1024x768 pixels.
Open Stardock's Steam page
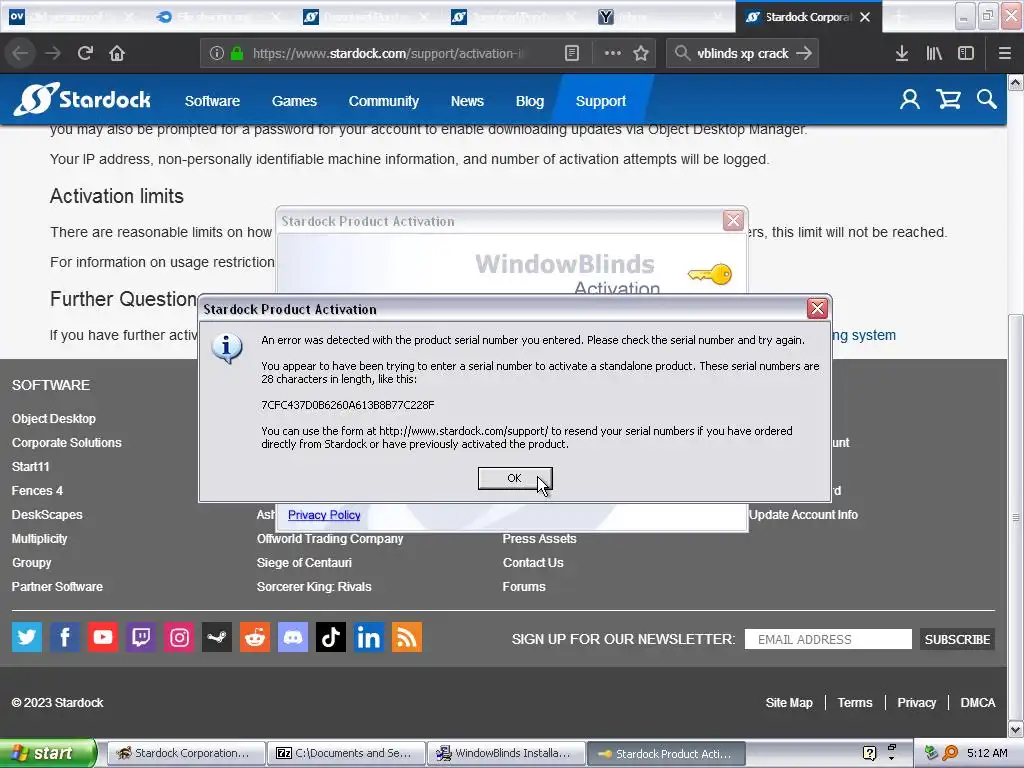click(x=217, y=637)
